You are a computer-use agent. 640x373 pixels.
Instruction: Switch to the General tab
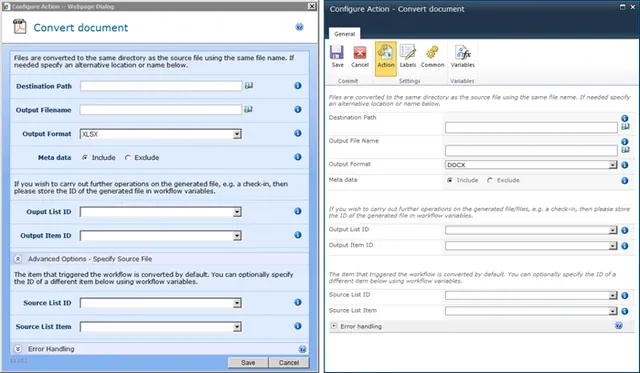coord(344,34)
